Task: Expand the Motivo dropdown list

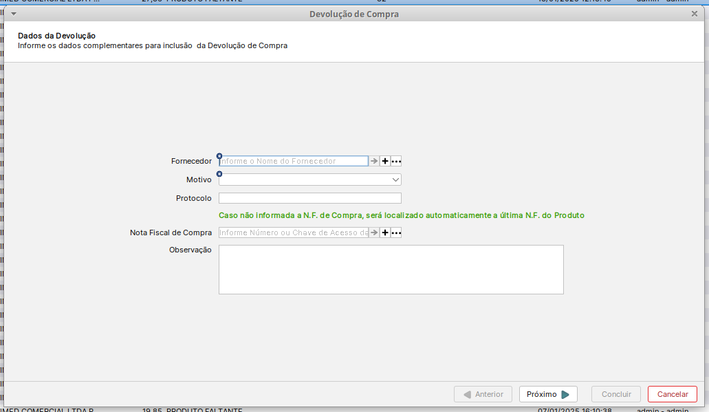Action: (x=396, y=180)
